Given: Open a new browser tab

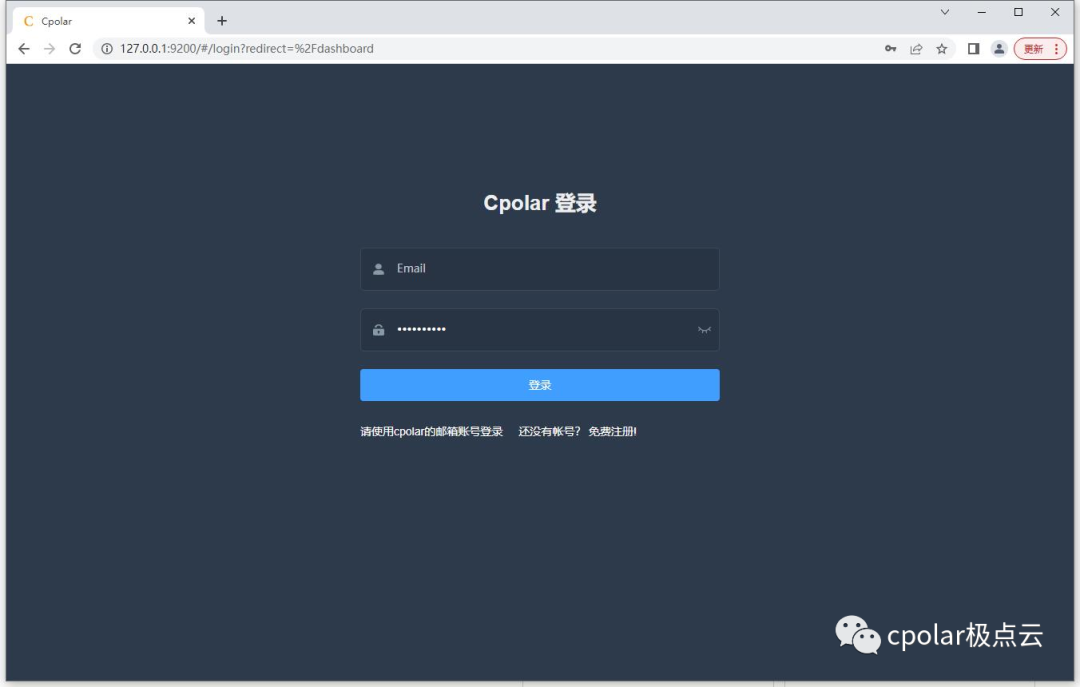Looking at the screenshot, I should tap(222, 21).
